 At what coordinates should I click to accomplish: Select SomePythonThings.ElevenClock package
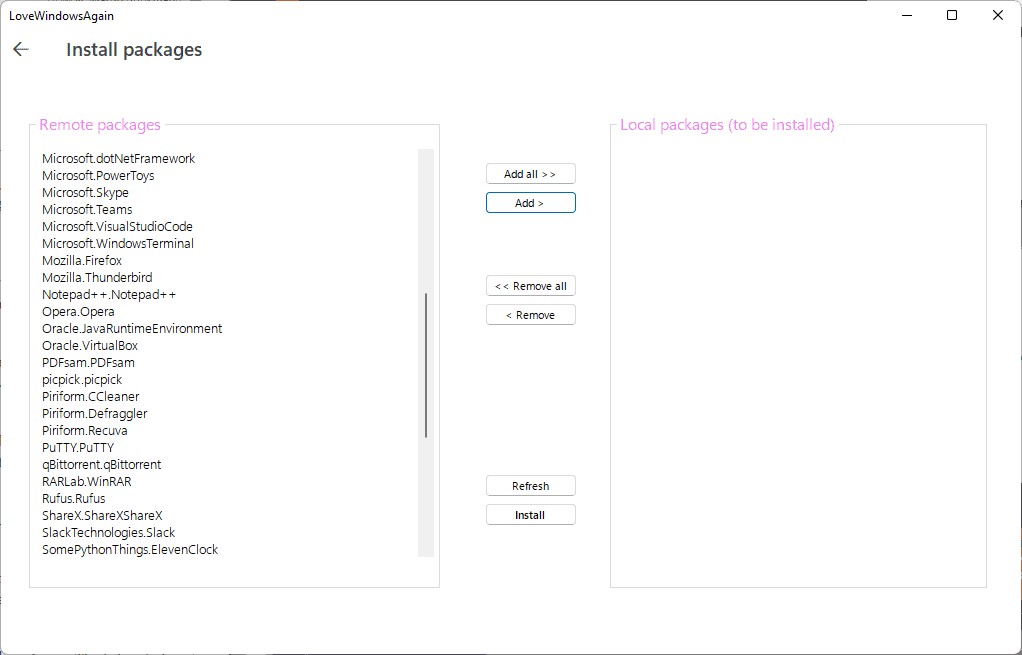click(x=128, y=549)
